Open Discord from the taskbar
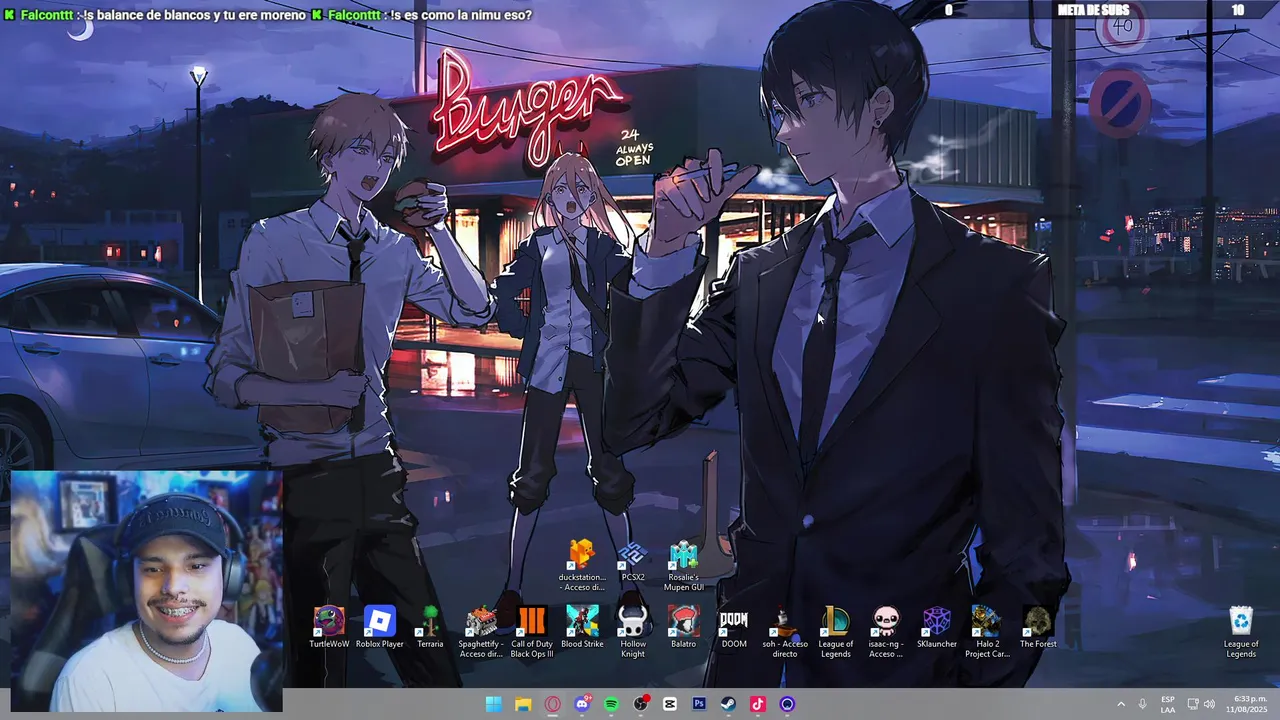 tap(582, 704)
